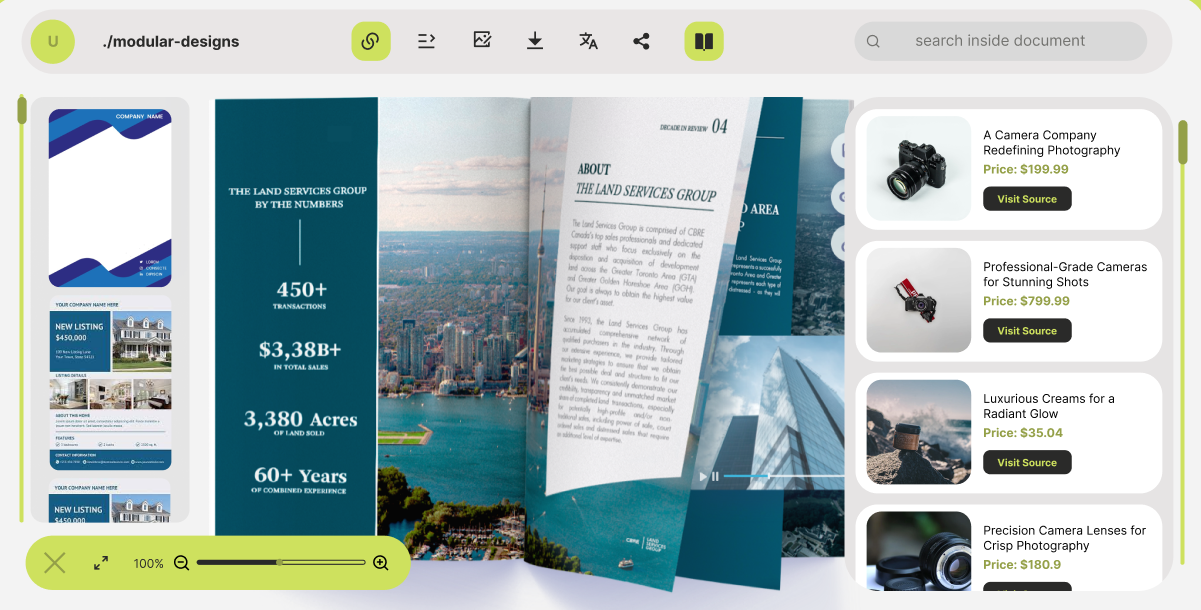Click the search magnifier icon
The height and width of the screenshot is (610, 1201).
coord(873,41)
